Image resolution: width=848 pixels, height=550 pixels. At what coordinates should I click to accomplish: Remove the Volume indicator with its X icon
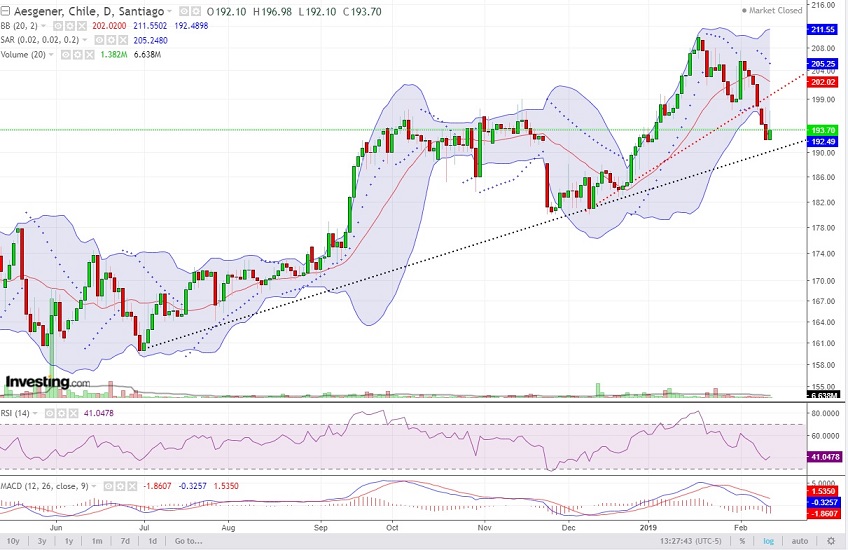[x=90, y=55]
